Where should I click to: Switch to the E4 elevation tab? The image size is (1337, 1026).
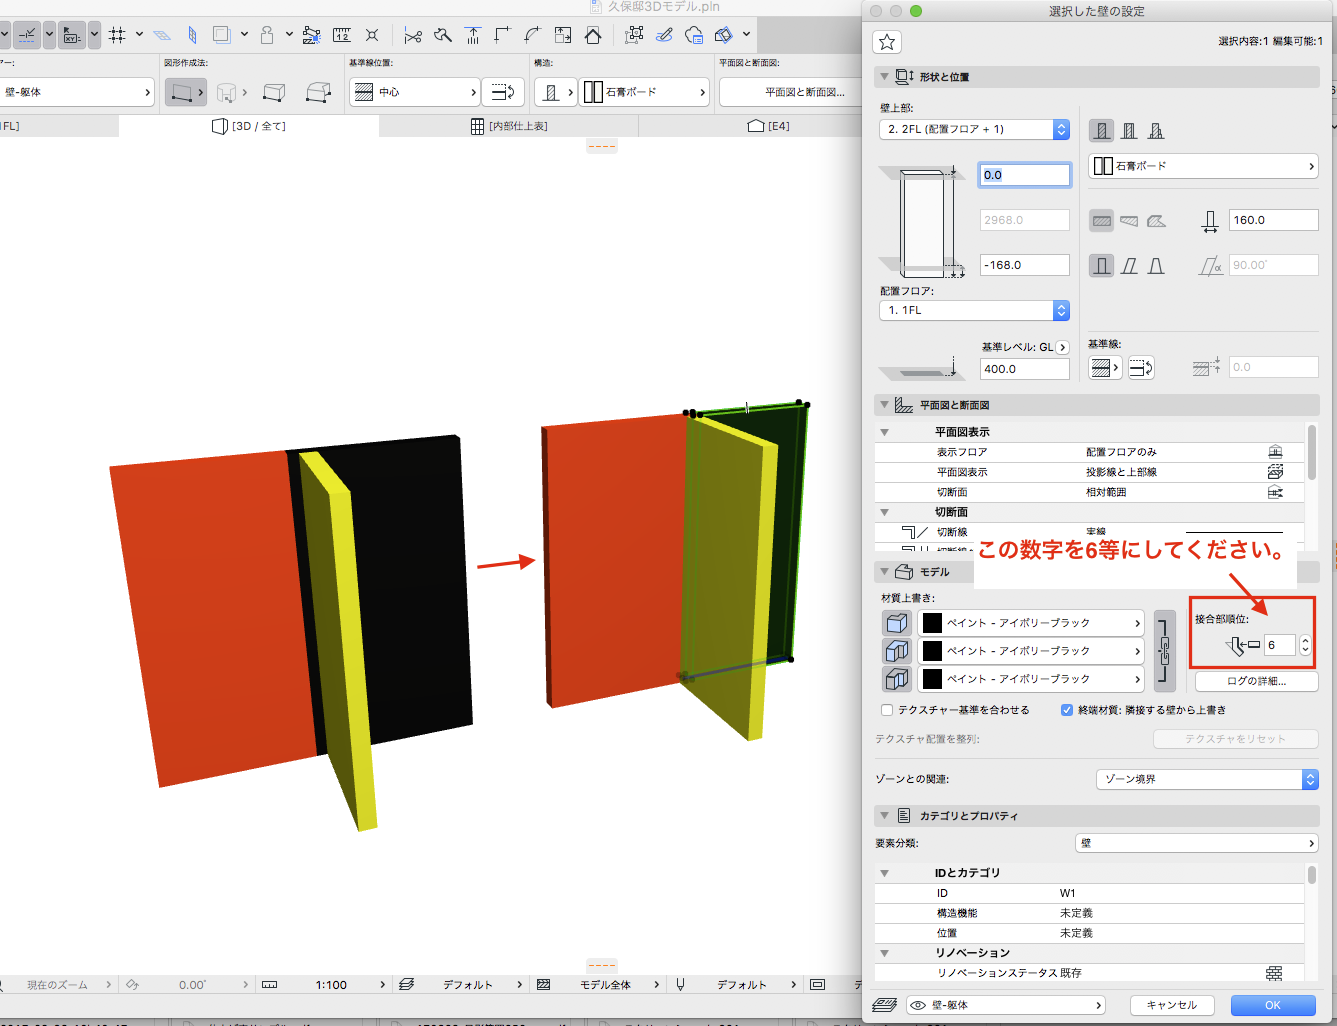[x=768, y=126]
